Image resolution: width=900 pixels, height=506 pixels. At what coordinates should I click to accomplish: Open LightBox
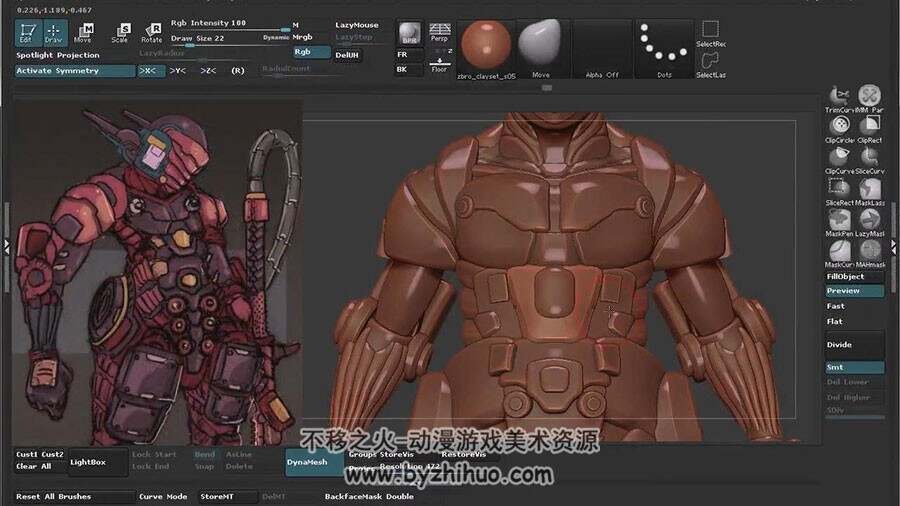98,462
